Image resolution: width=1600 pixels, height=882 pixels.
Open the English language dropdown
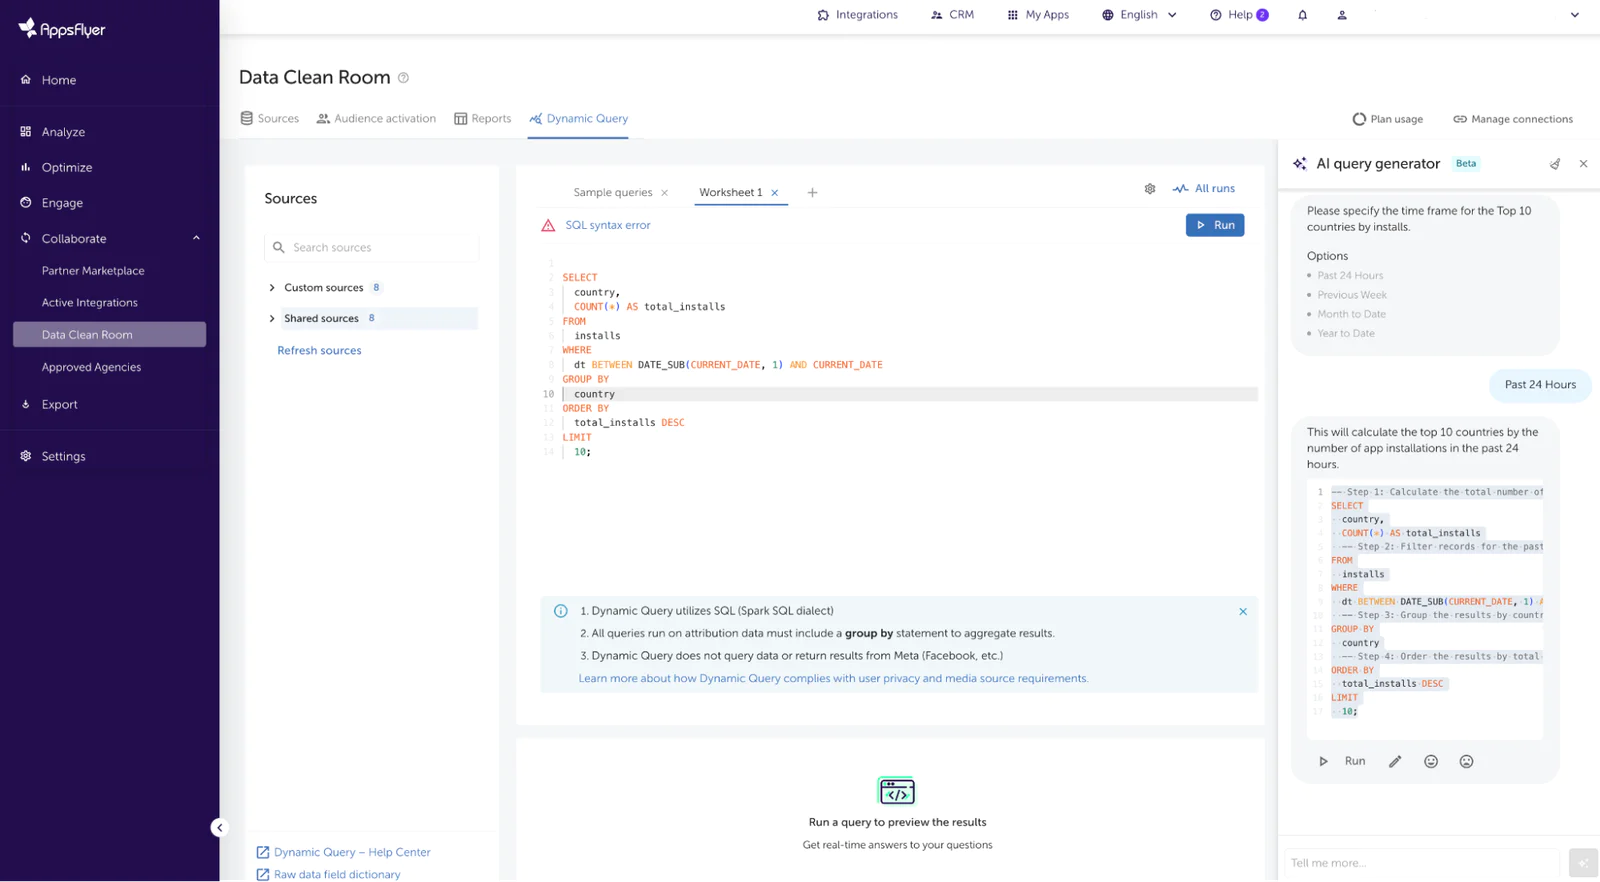pos(1139,15)
